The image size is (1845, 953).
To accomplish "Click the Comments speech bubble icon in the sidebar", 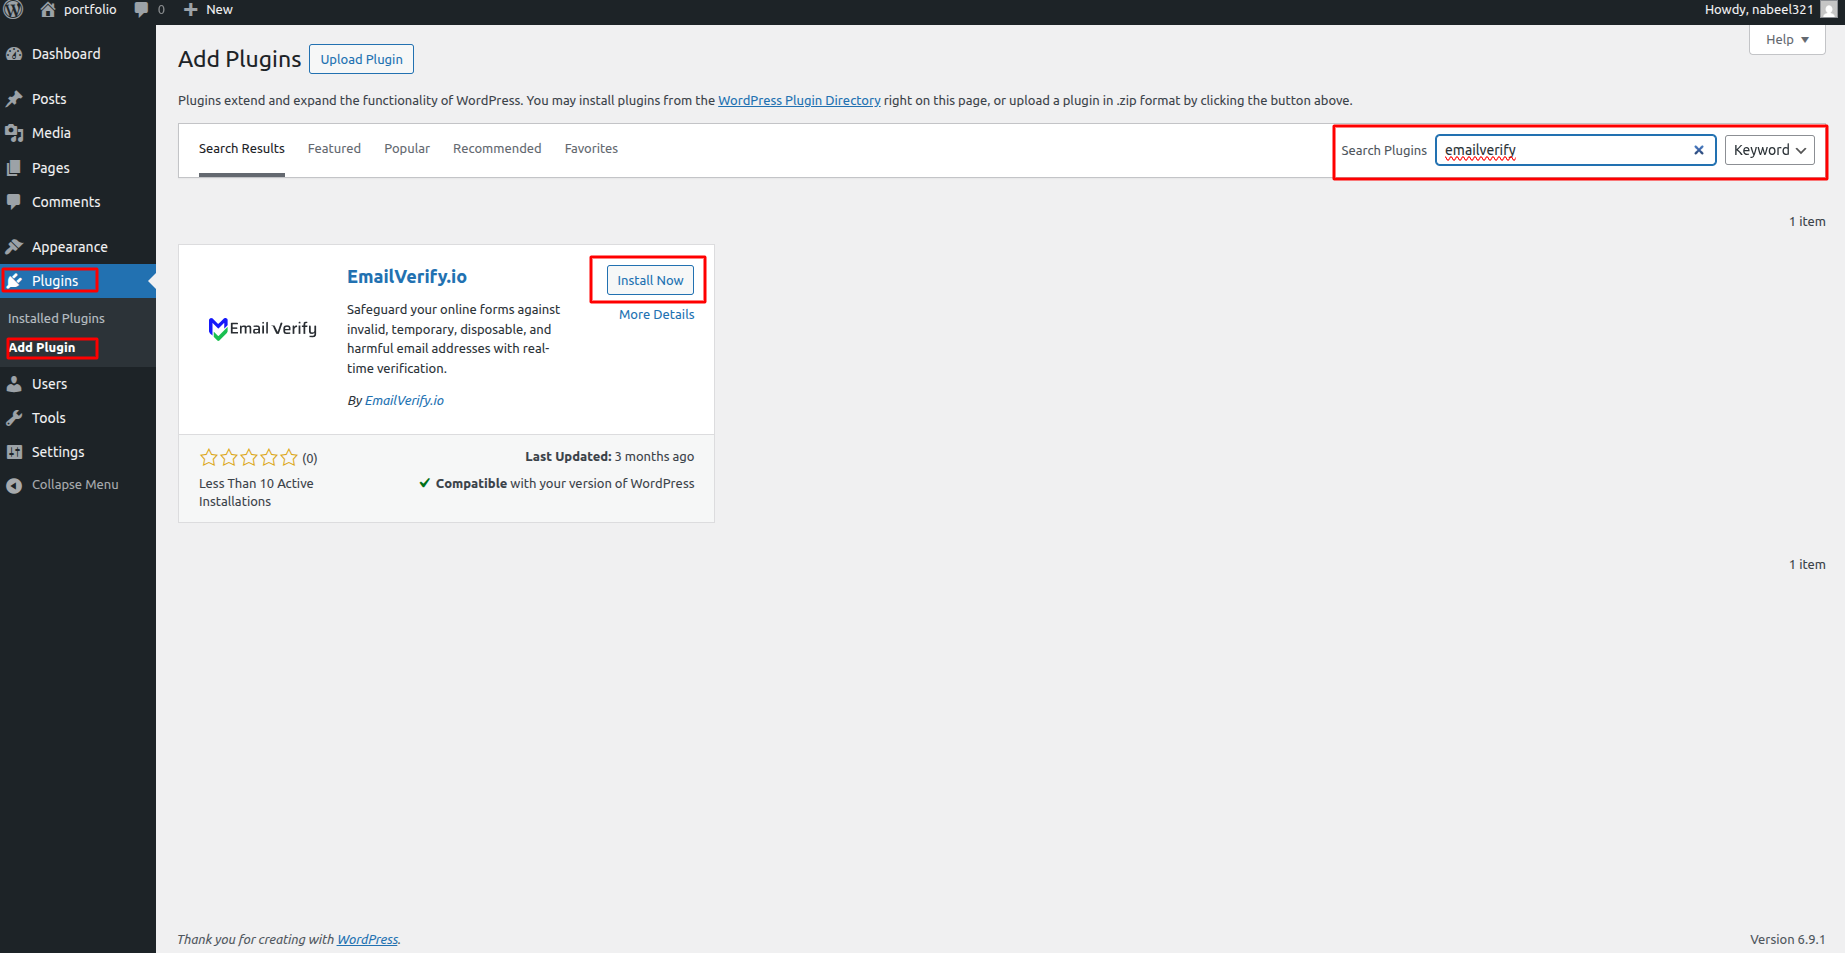I will pos(14,202).
